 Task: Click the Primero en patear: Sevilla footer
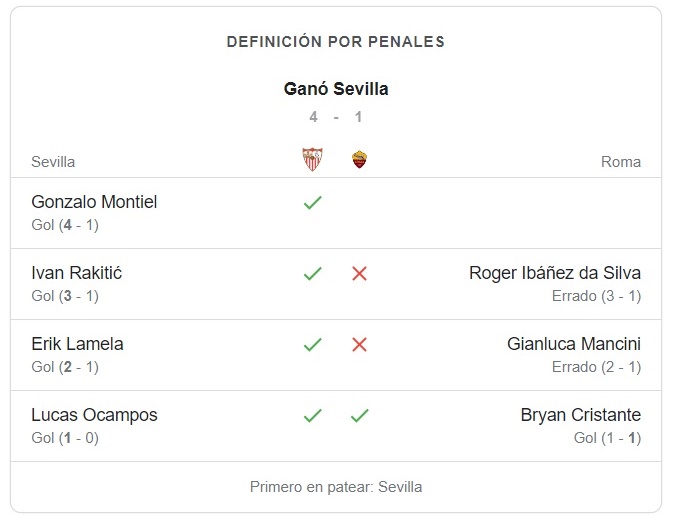pos(336,487)
